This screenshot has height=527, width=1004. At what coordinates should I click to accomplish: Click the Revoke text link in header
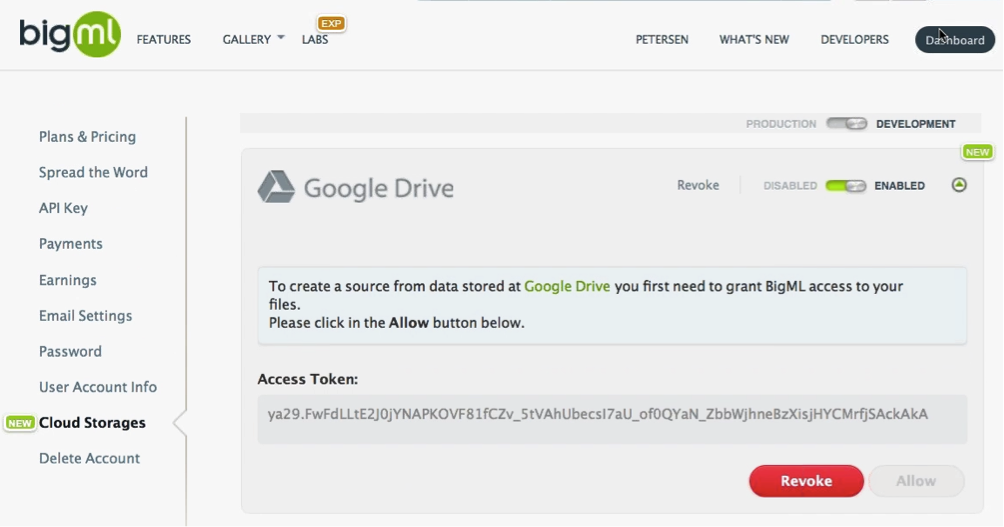[x=698, y=185]
